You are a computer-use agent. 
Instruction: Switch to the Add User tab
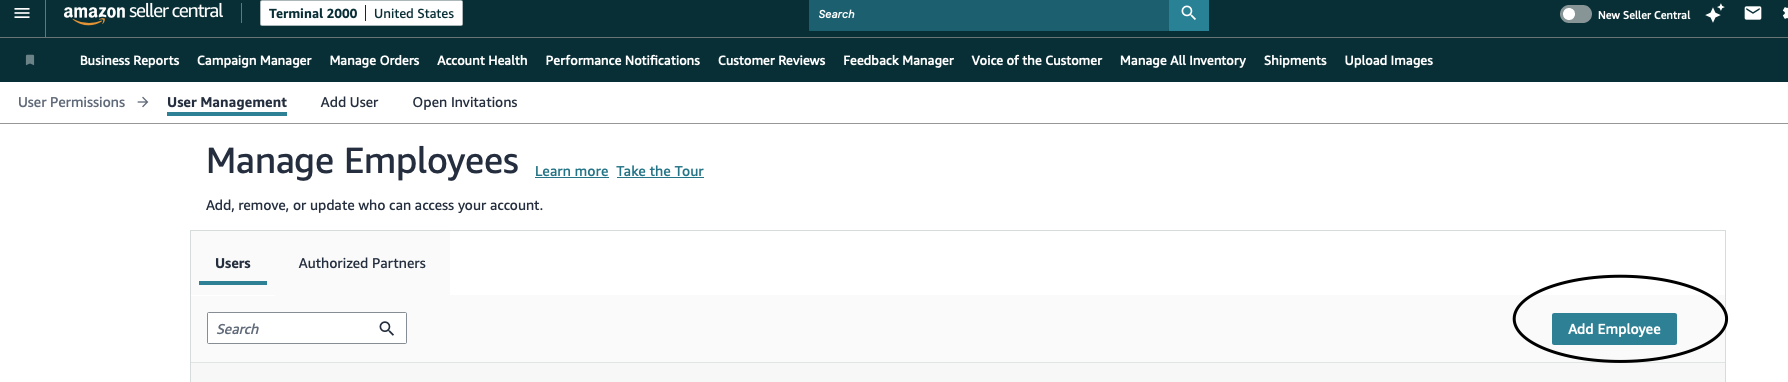click(x=349, y=102)
